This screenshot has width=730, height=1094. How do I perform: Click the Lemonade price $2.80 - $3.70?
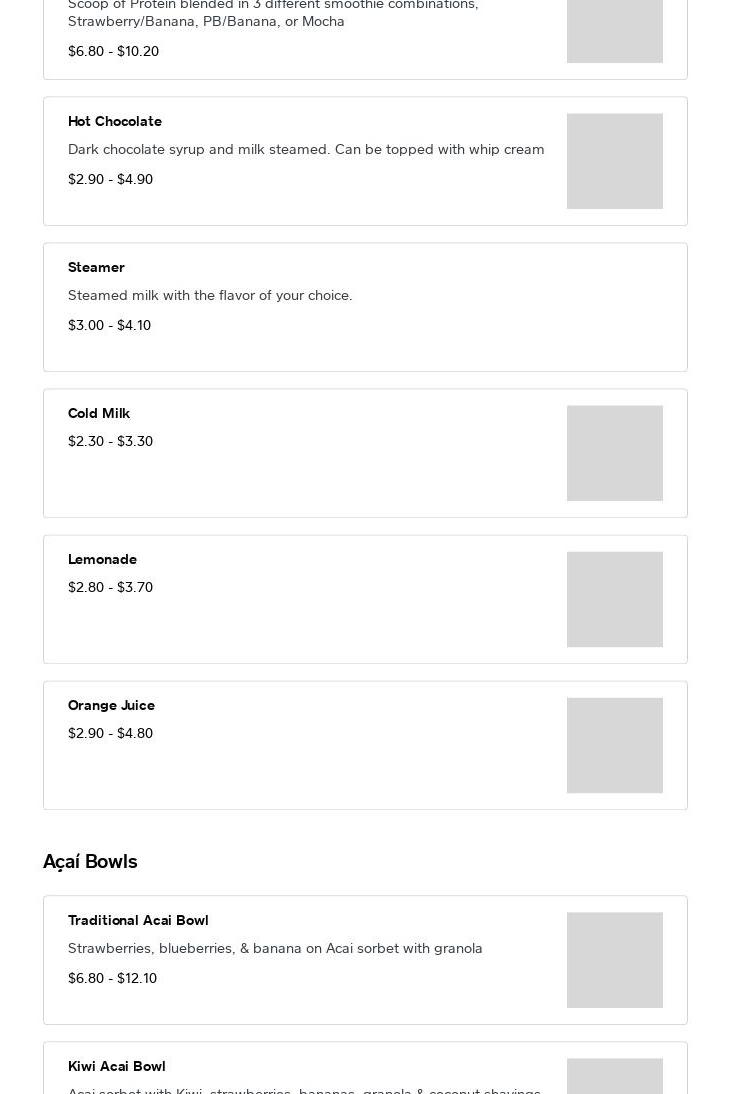(x=110, y=587)
